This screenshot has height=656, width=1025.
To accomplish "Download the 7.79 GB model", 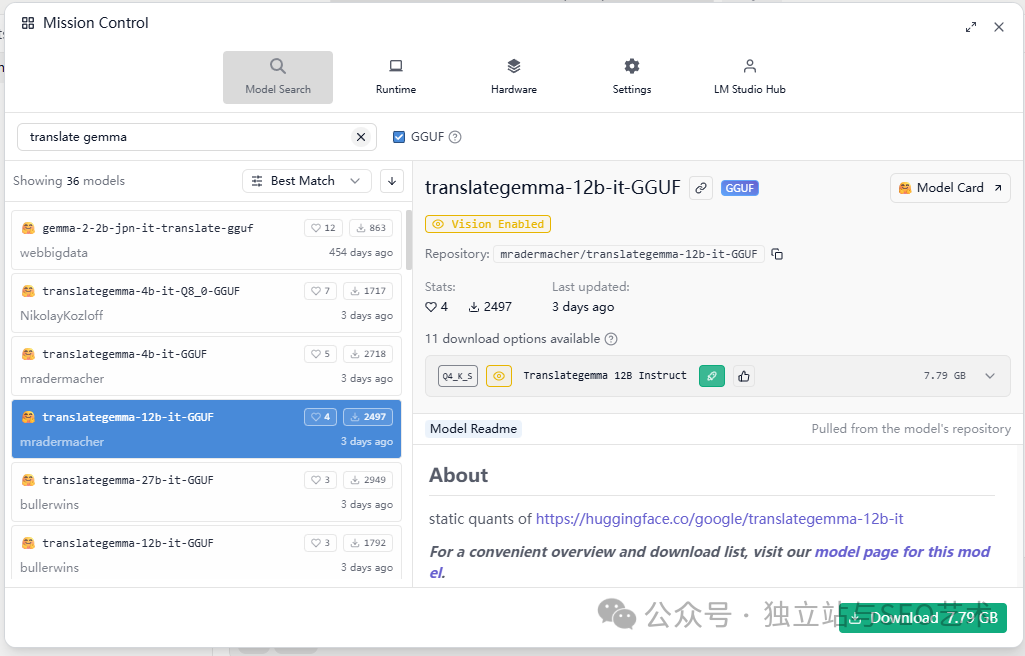I will [922, 617].
